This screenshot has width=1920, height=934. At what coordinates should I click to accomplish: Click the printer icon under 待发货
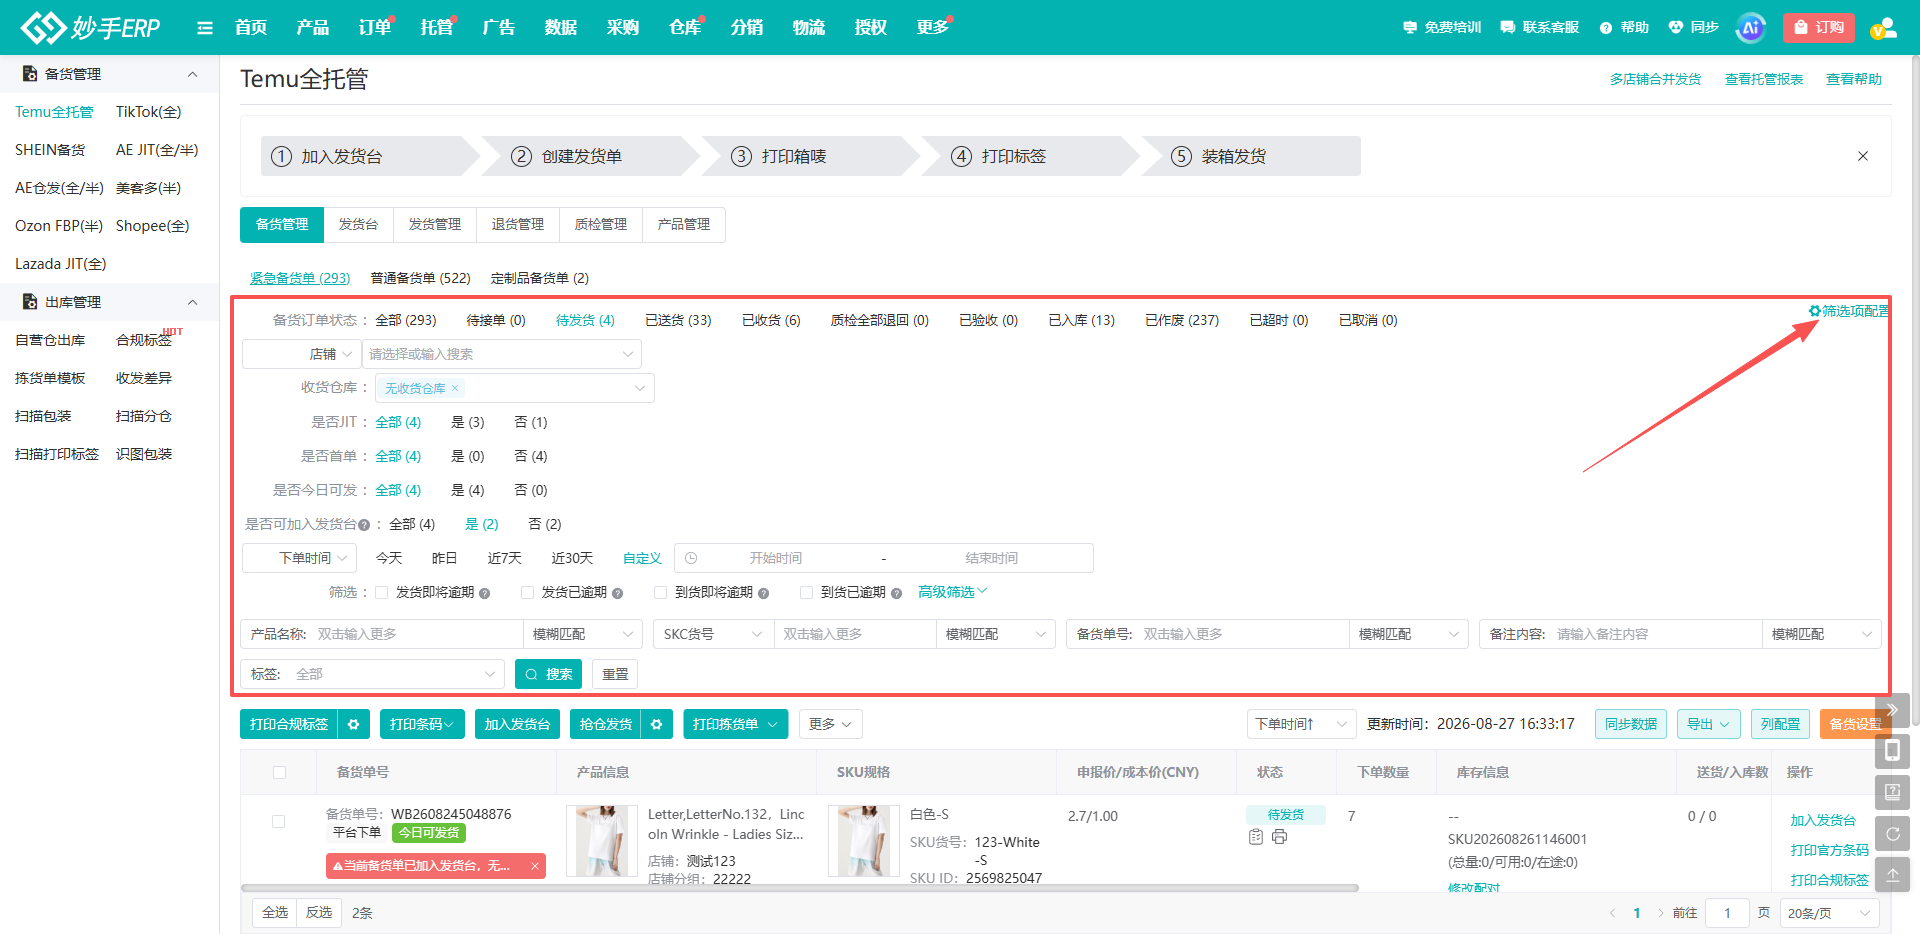1279,837
